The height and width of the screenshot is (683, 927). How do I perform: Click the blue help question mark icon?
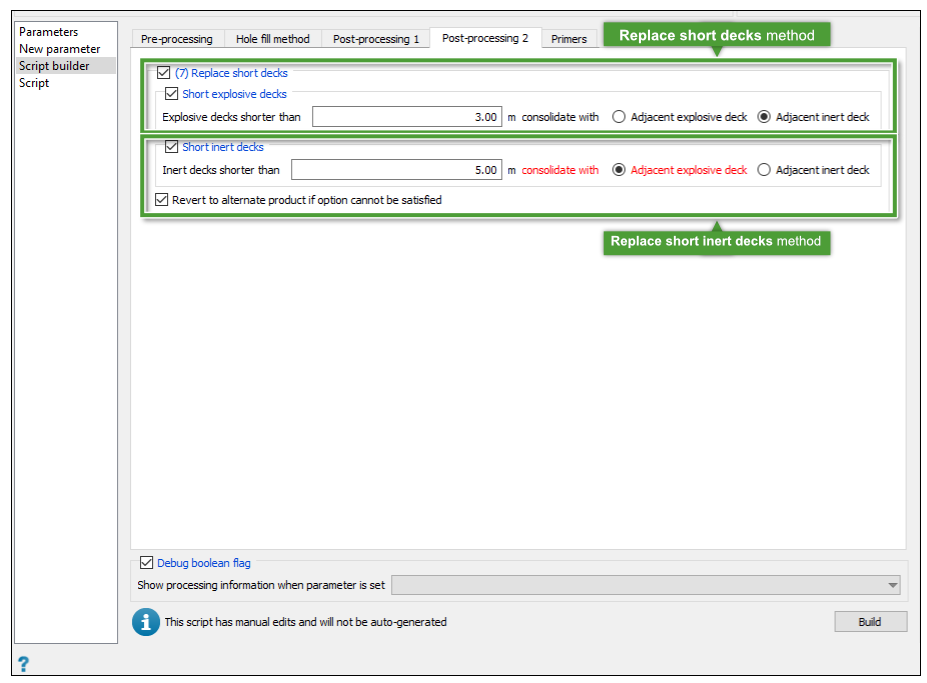click(23, 663)
